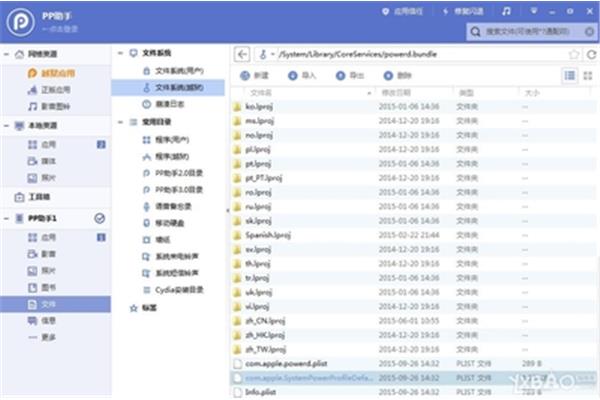Focus the file search input field
The height and width of the screenshot is (400, 600).
[x=532, y=31]
